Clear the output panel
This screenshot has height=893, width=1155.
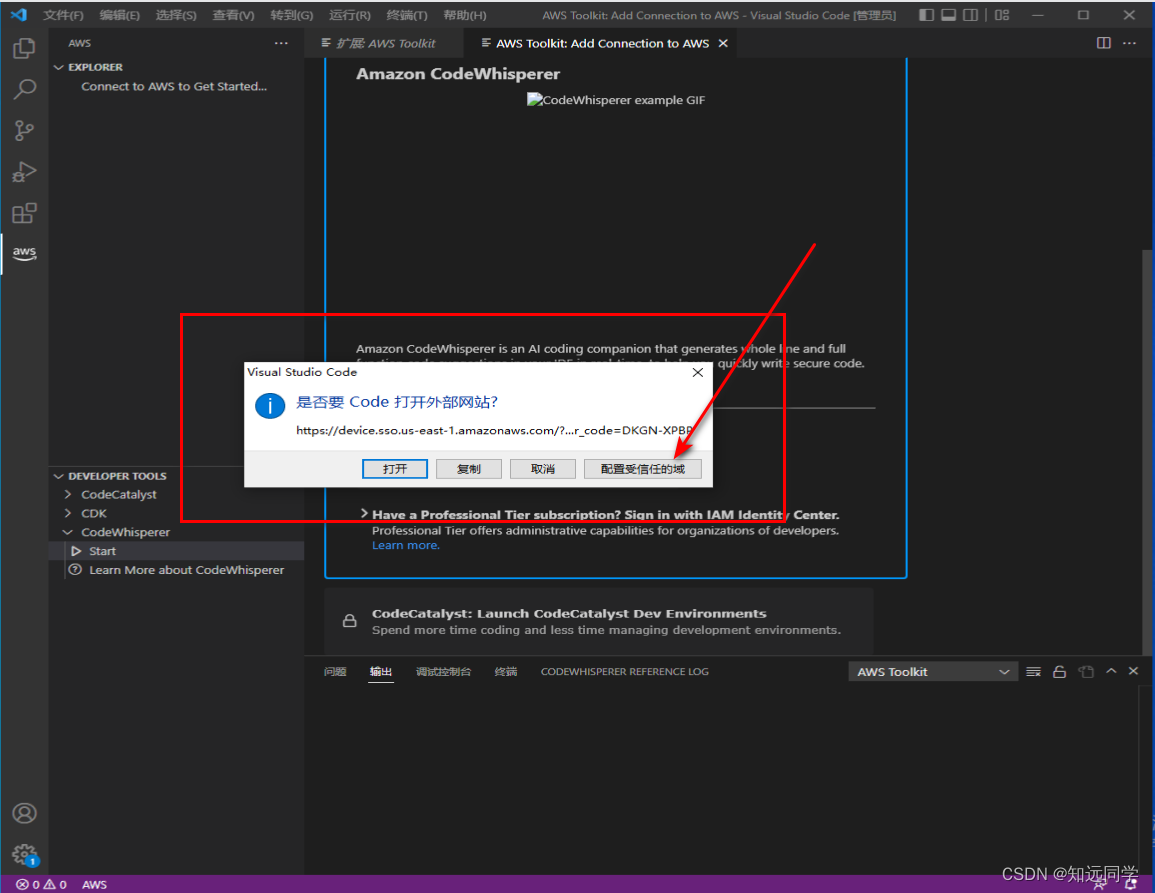click(1033, 672)
